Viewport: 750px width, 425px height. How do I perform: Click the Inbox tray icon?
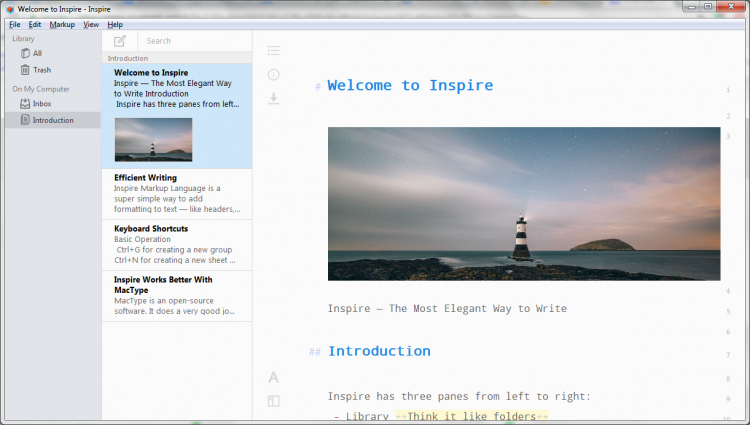pos(25,103)
